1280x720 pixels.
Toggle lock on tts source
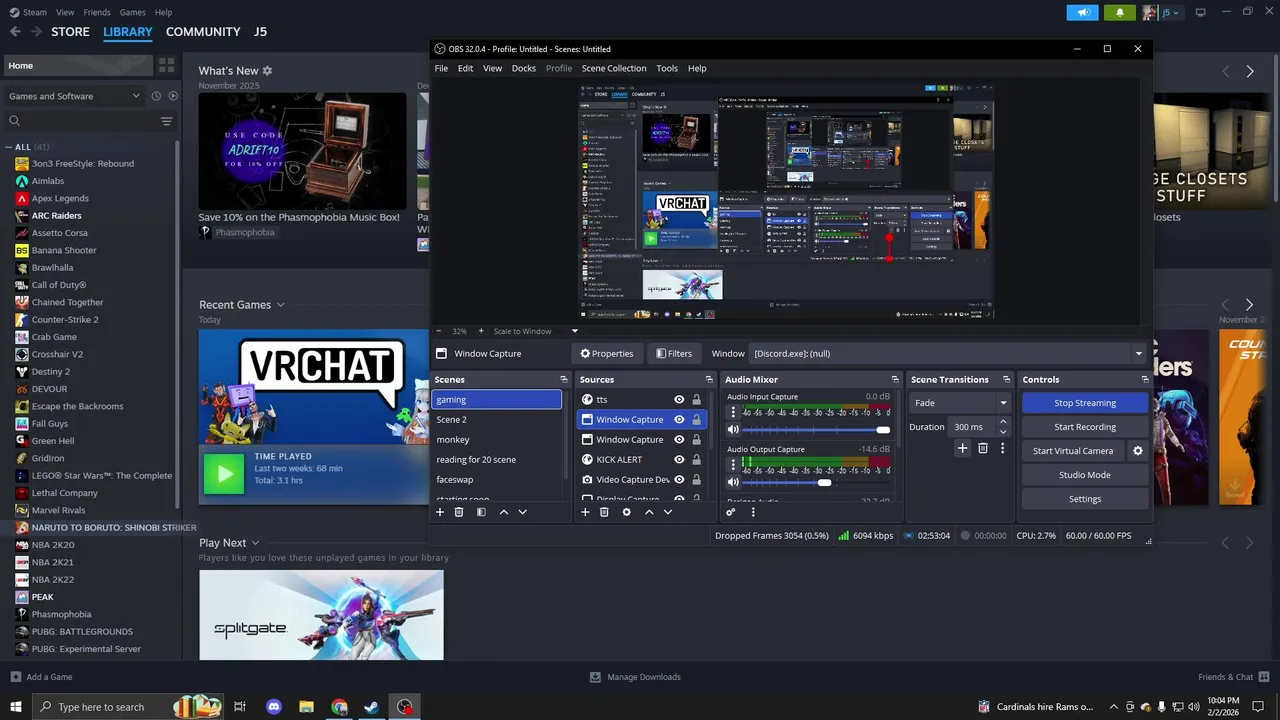pos(696,400)
